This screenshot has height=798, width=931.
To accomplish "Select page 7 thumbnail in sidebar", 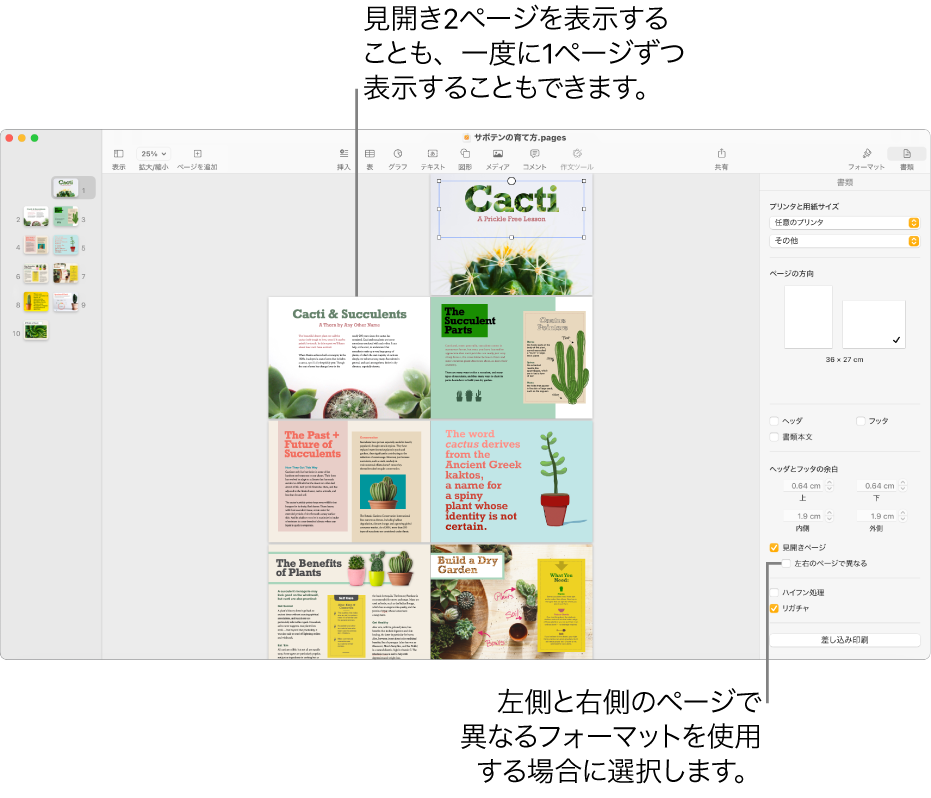I will [x=65, y=274].
